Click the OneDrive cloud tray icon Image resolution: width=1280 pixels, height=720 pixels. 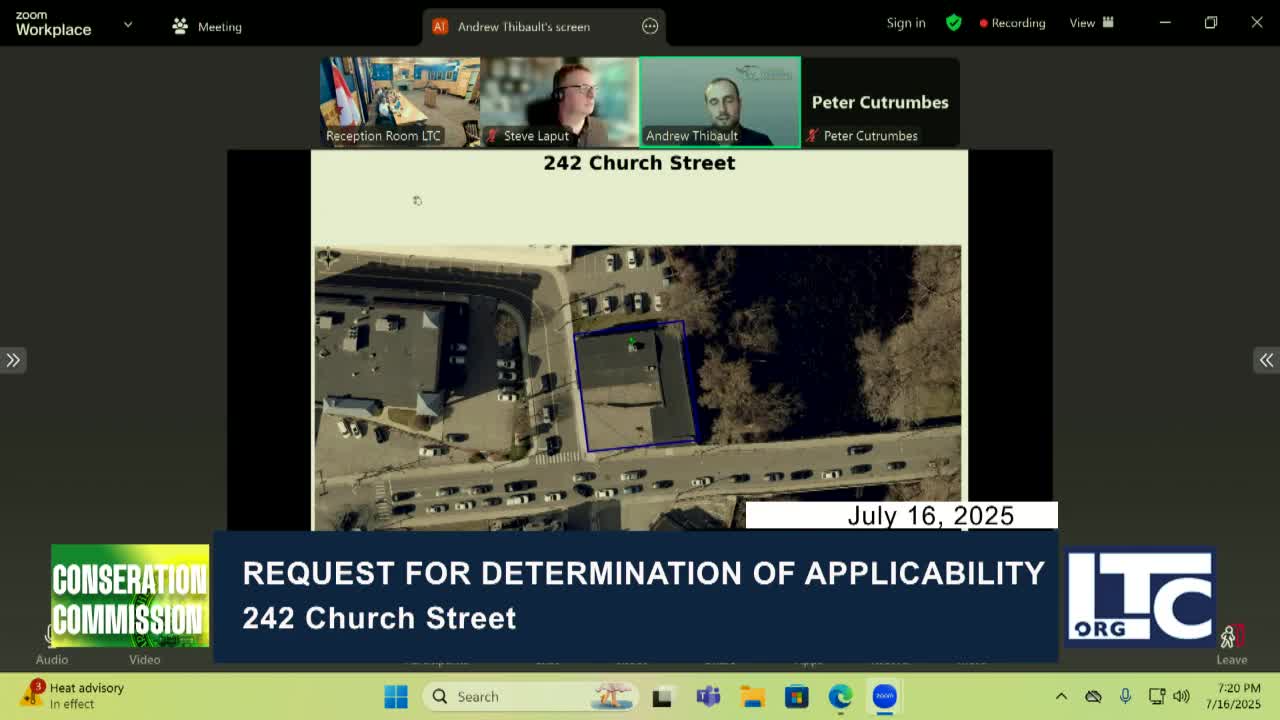(1093, 696)
